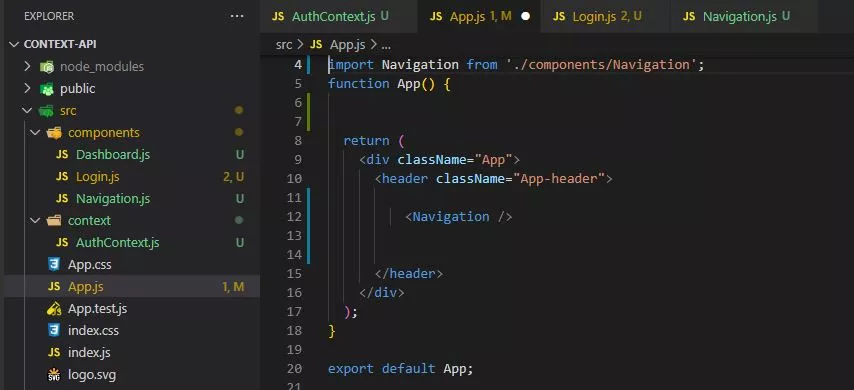Open the Explorer more actions ellipsis
The image size is (854, 390).
pyautogui.click(x=237, y=16)
